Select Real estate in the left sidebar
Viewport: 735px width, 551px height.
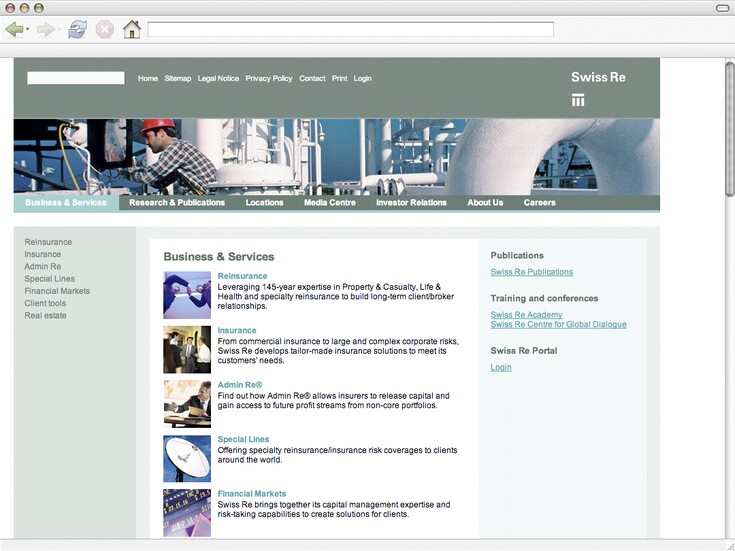pyautogui.click(x=45, y=315)
